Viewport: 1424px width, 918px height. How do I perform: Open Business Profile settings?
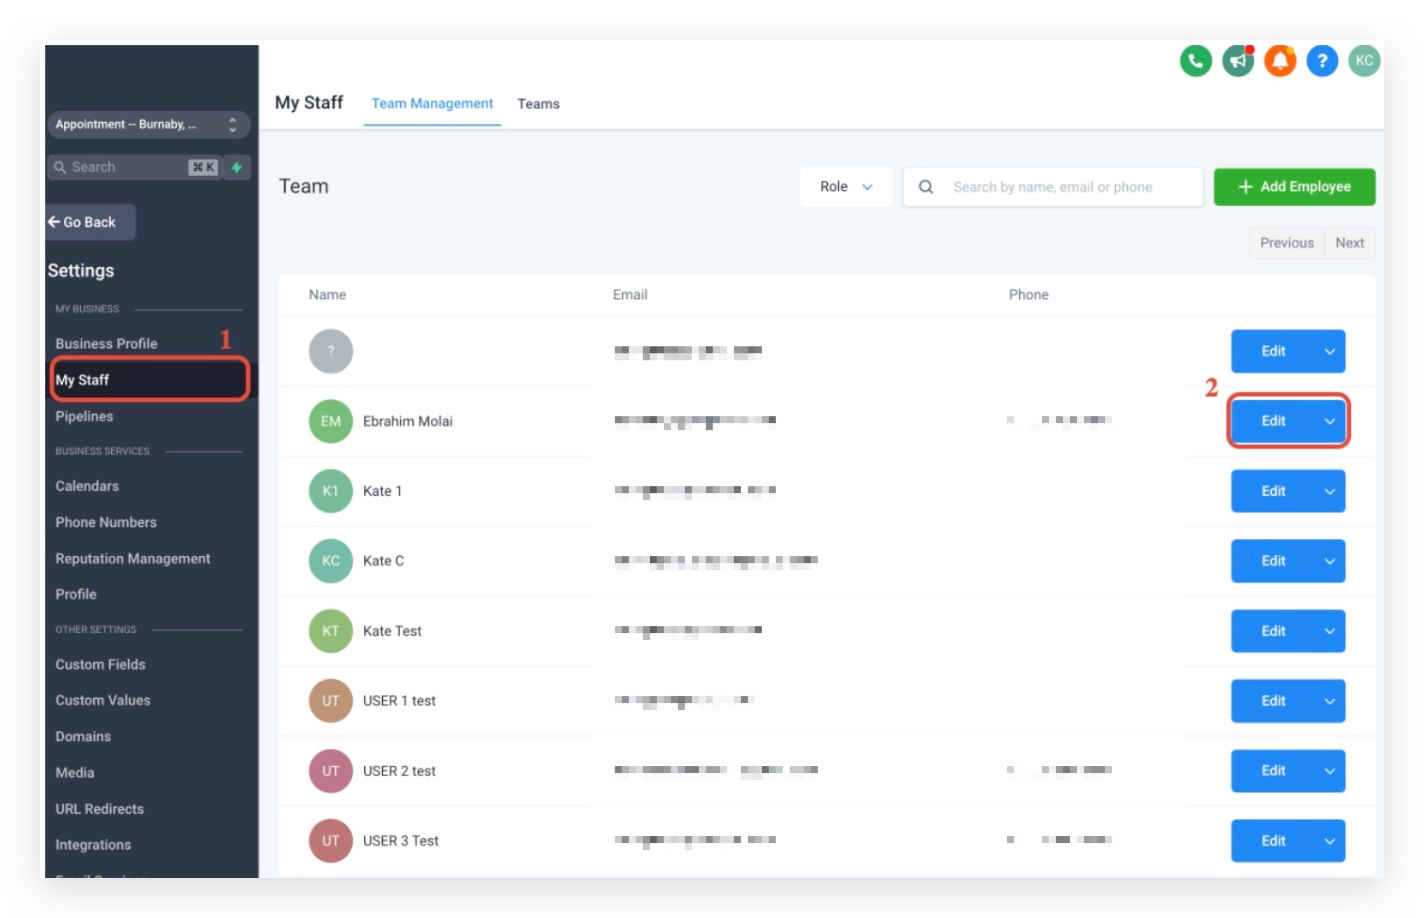106,344
